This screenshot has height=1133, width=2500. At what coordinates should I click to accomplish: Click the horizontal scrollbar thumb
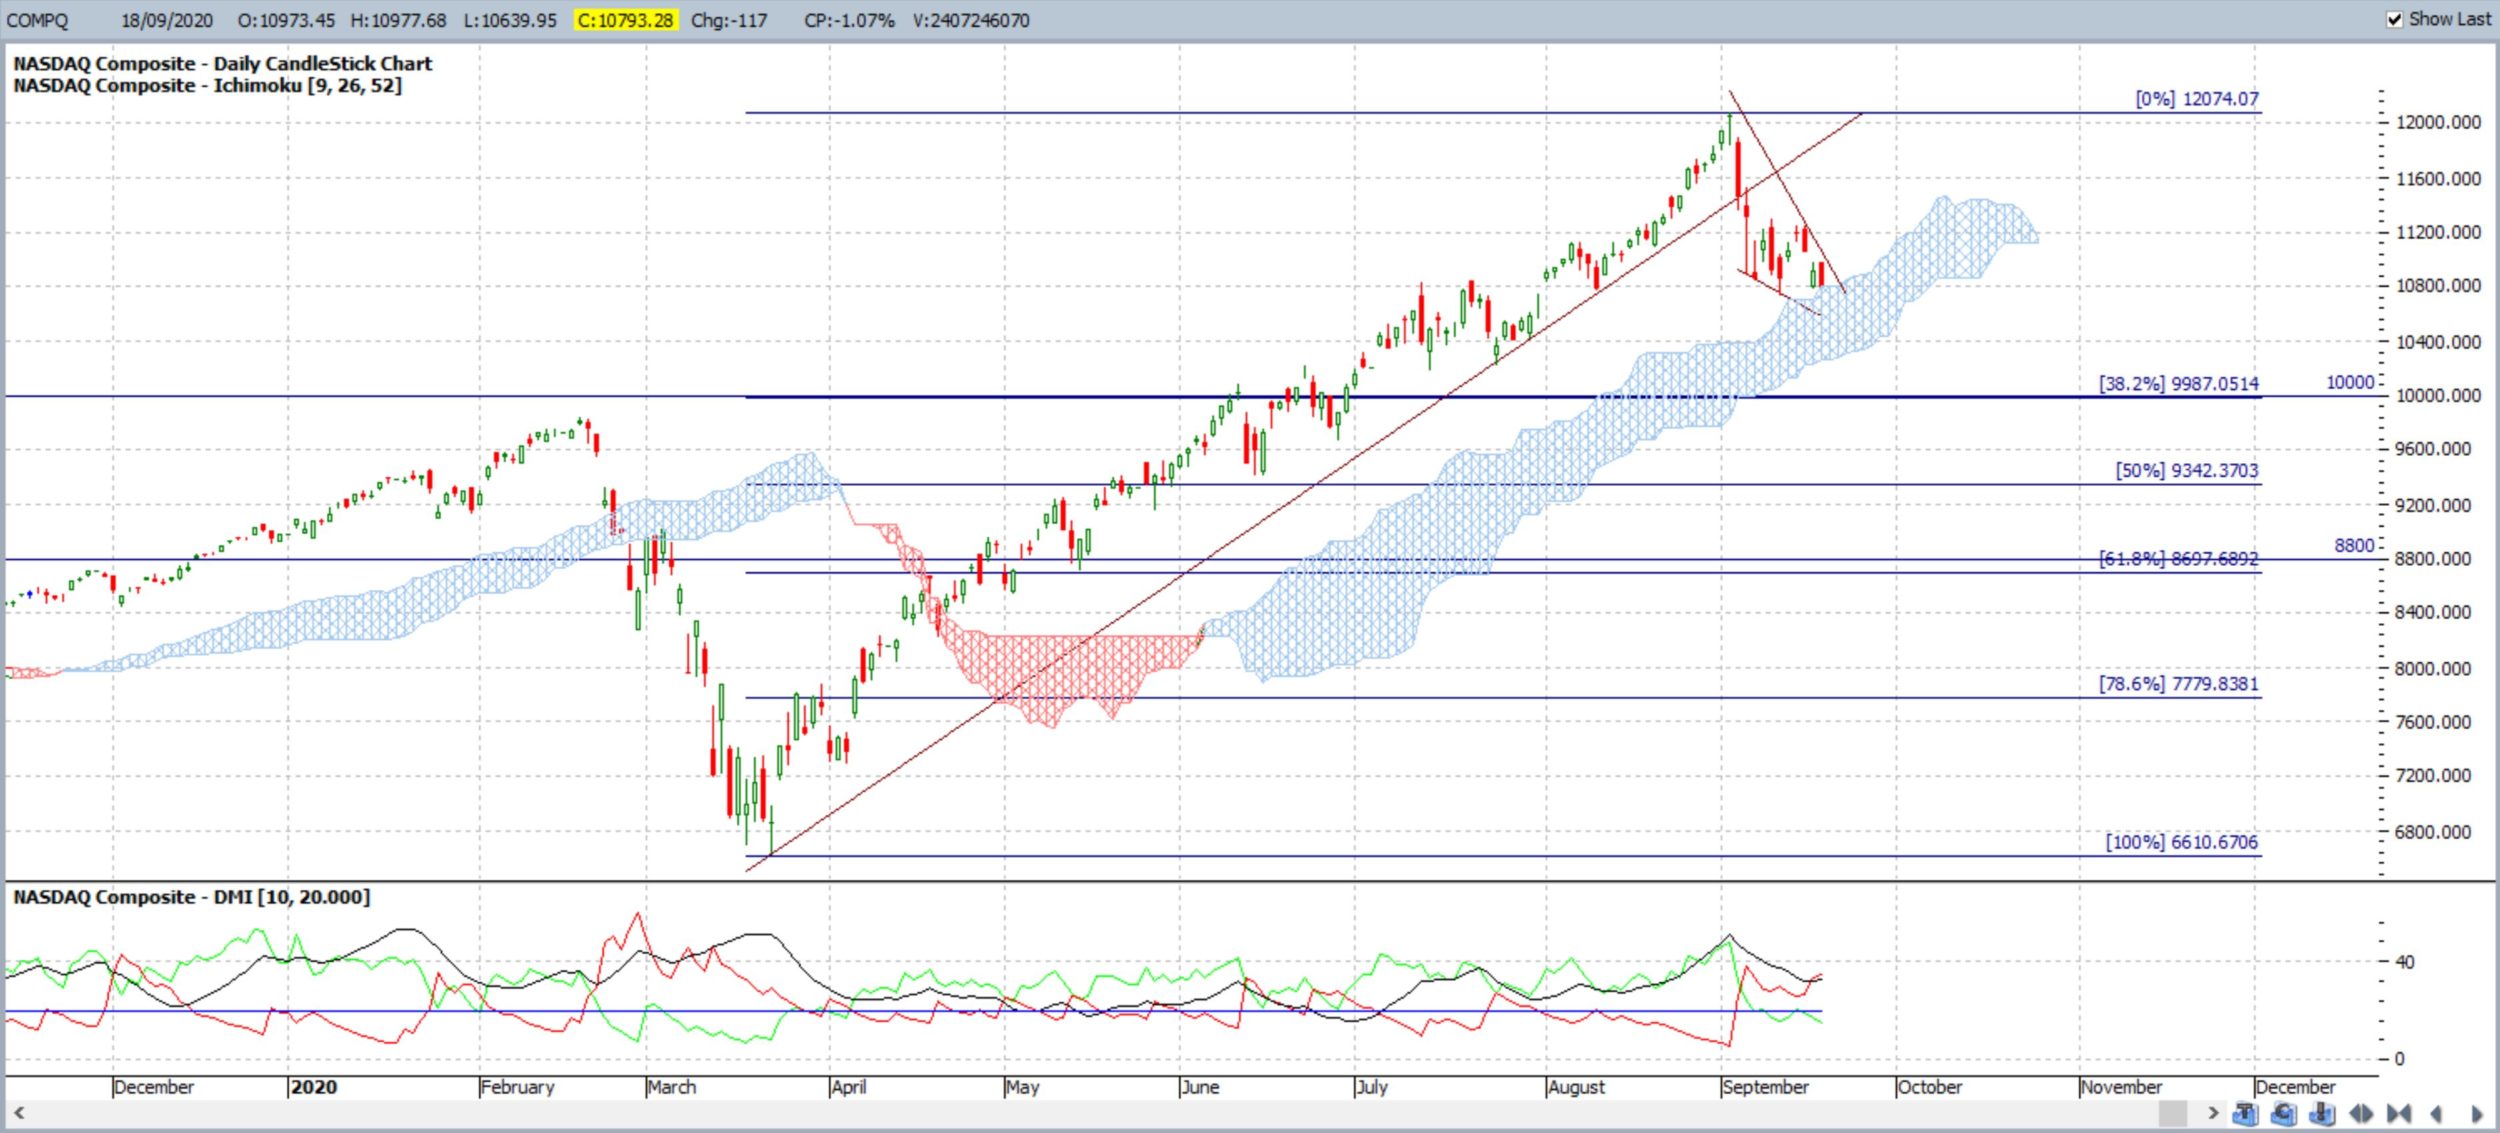tap(2173, 1112)
